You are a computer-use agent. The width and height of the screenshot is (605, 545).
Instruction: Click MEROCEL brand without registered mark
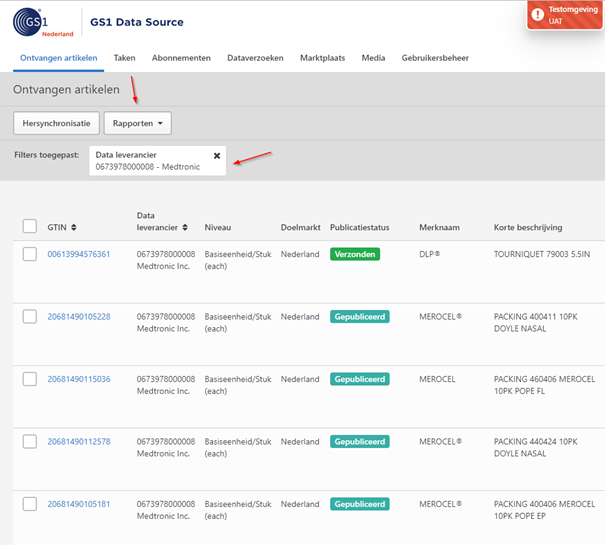(x=437, y=379)
